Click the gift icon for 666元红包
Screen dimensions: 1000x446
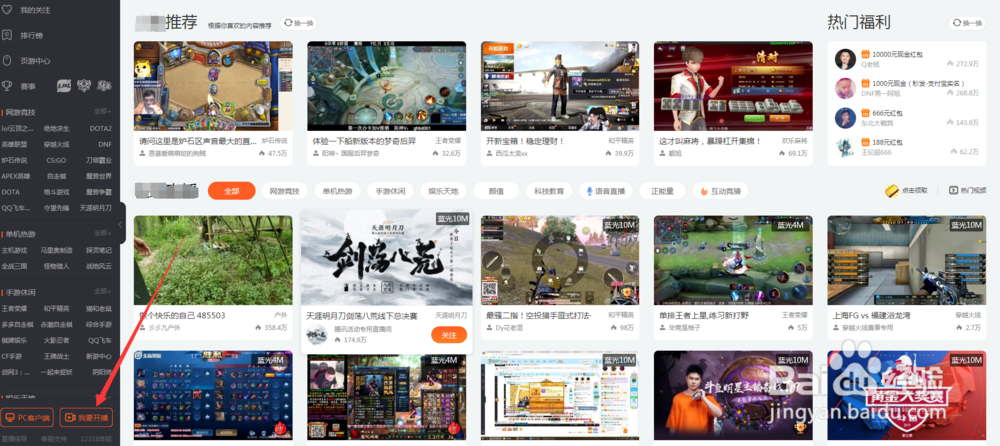865,113
